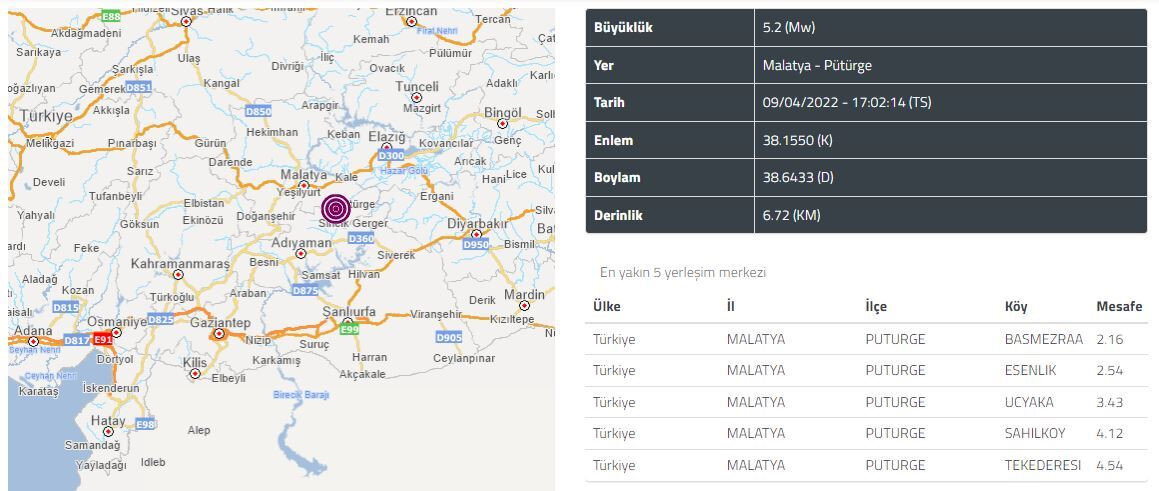The height and width of the screenshot is (491, 1159).
Task: Click the Büyüklük 5.2 (Mw) value
Action: pyautogui.click(x=788, y=28)
